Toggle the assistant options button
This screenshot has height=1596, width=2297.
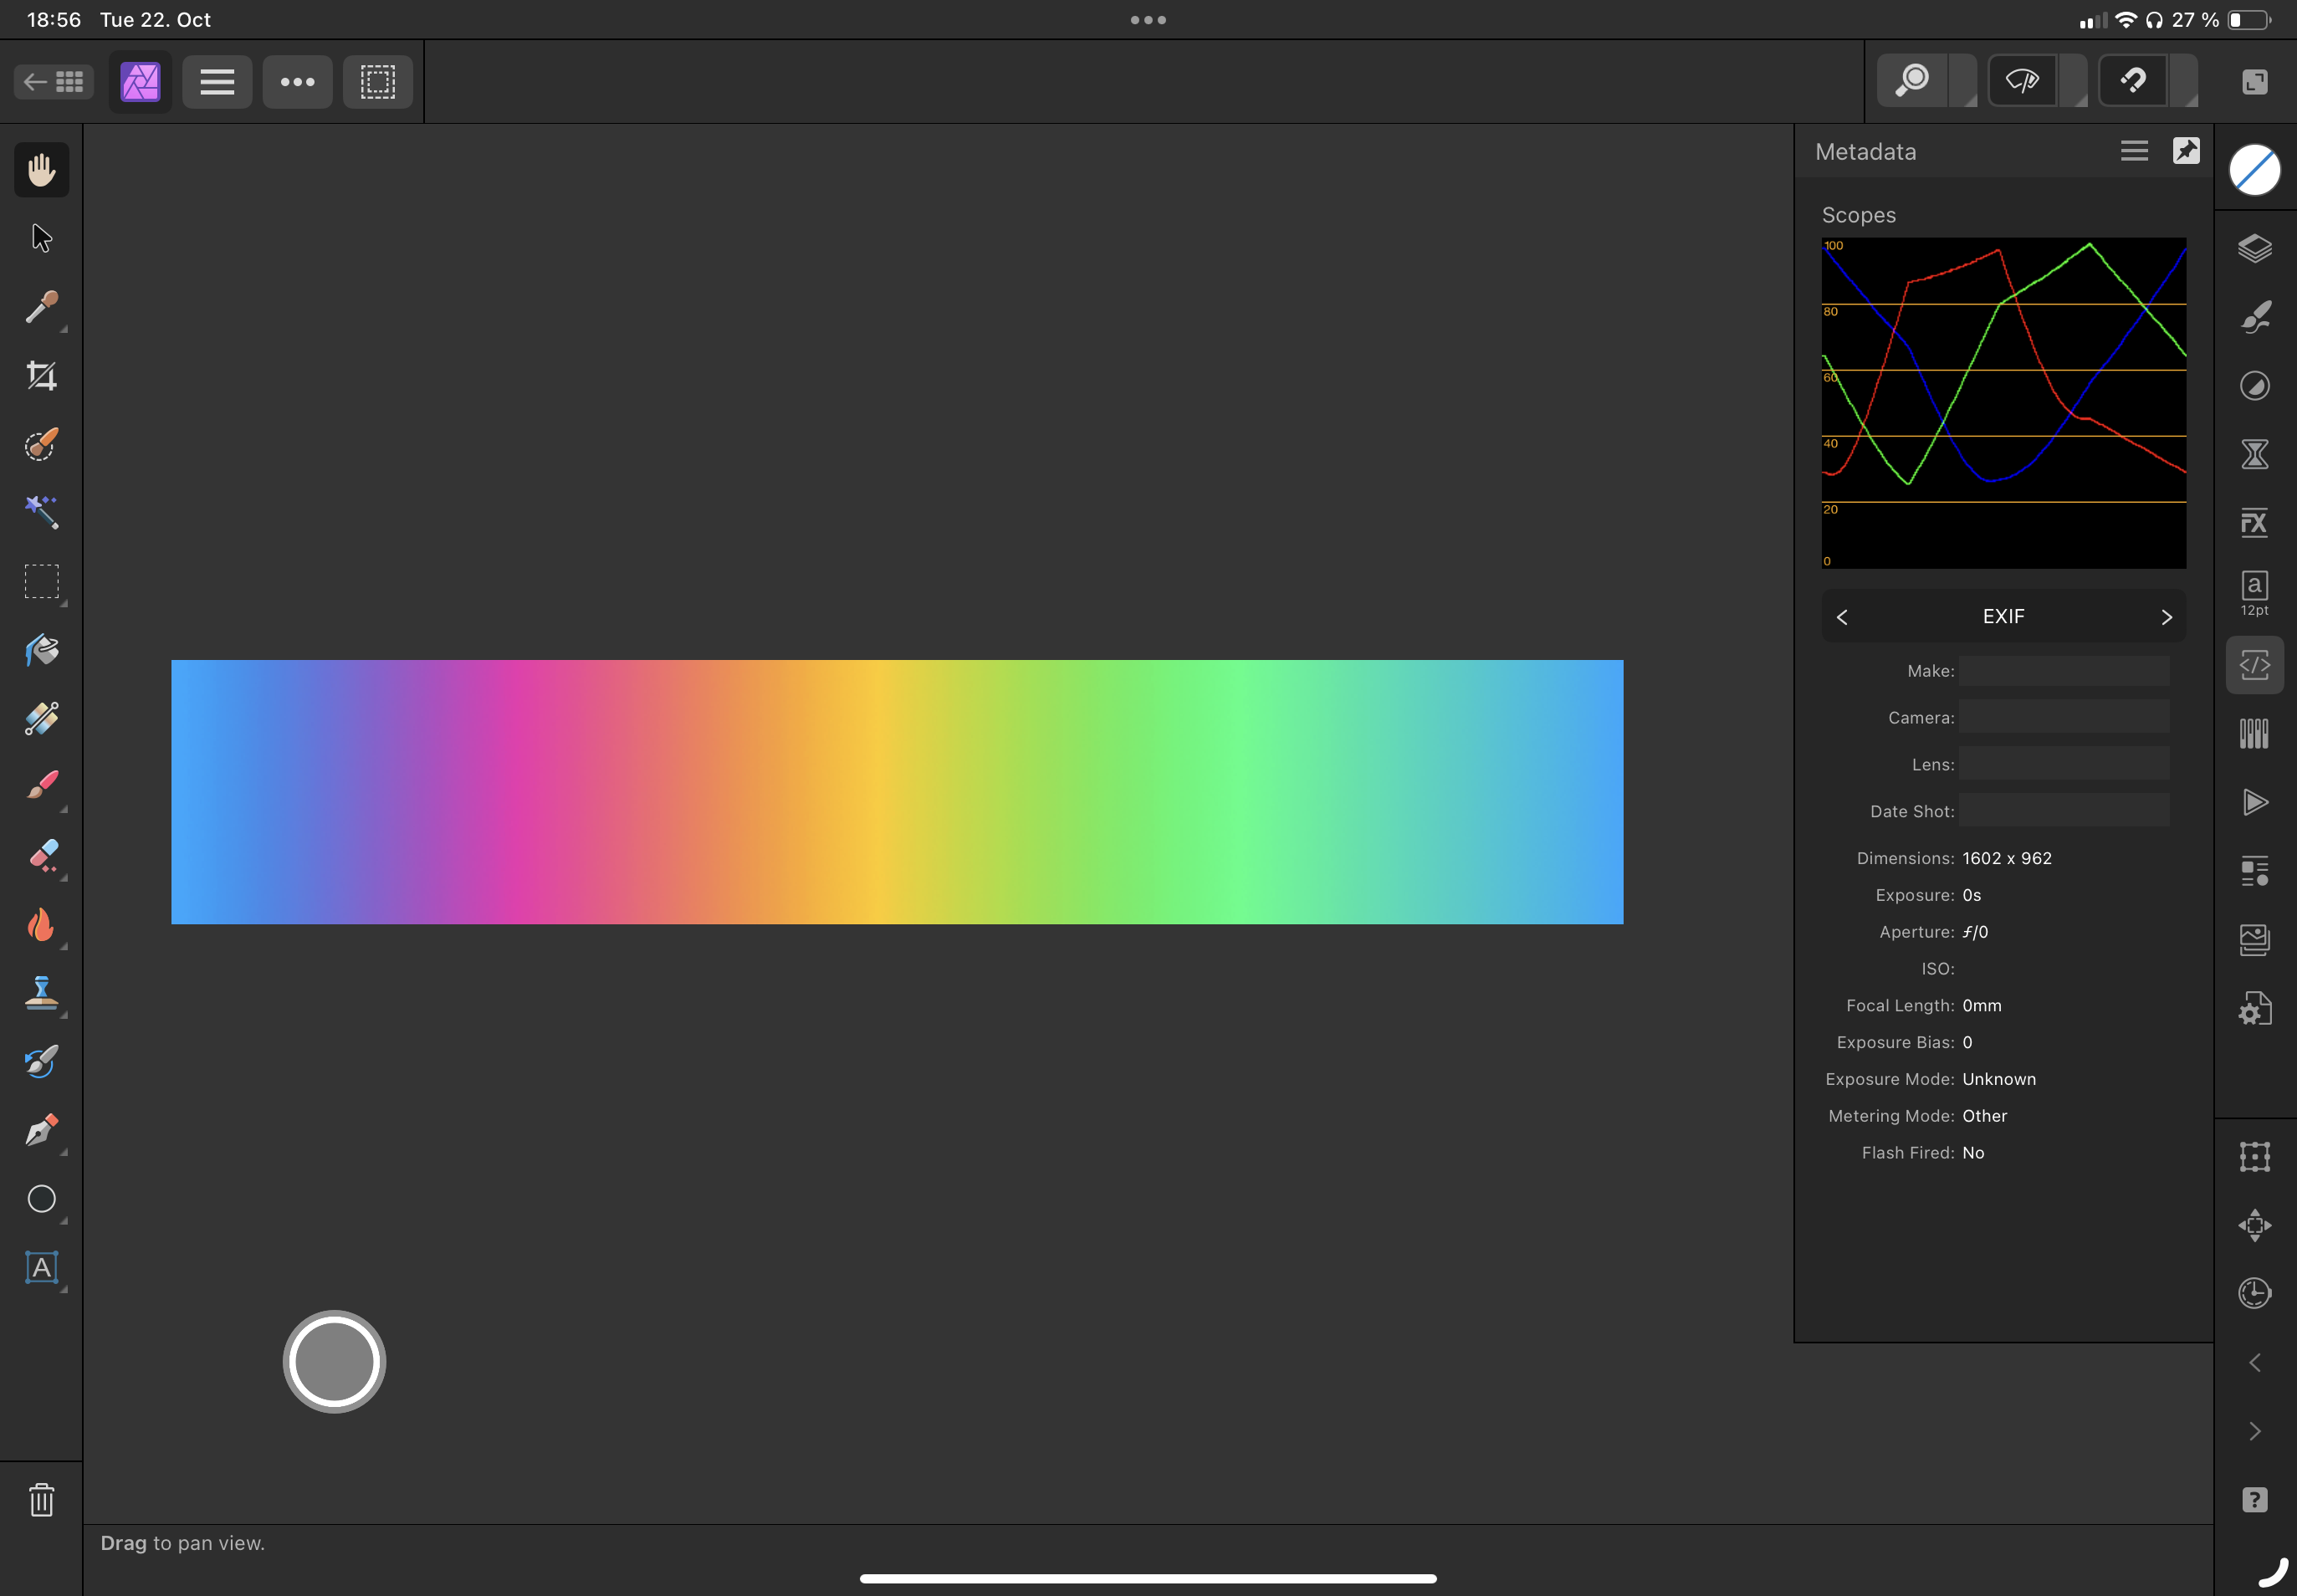pyautogui.click(x=2022, y=81)
